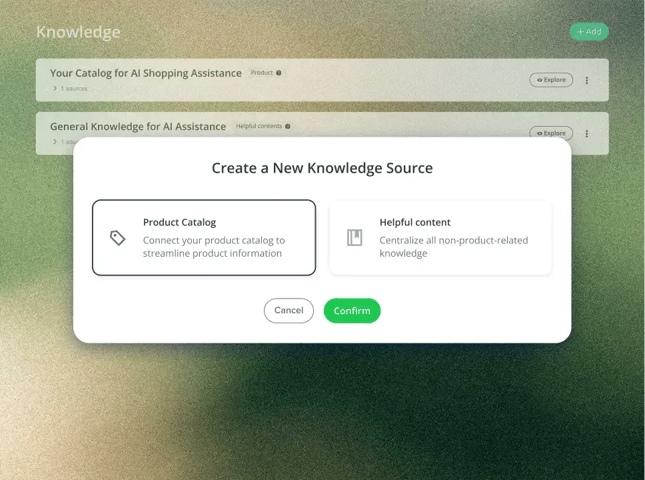Click info icon next to Helpful contents tag

(288, 126)
